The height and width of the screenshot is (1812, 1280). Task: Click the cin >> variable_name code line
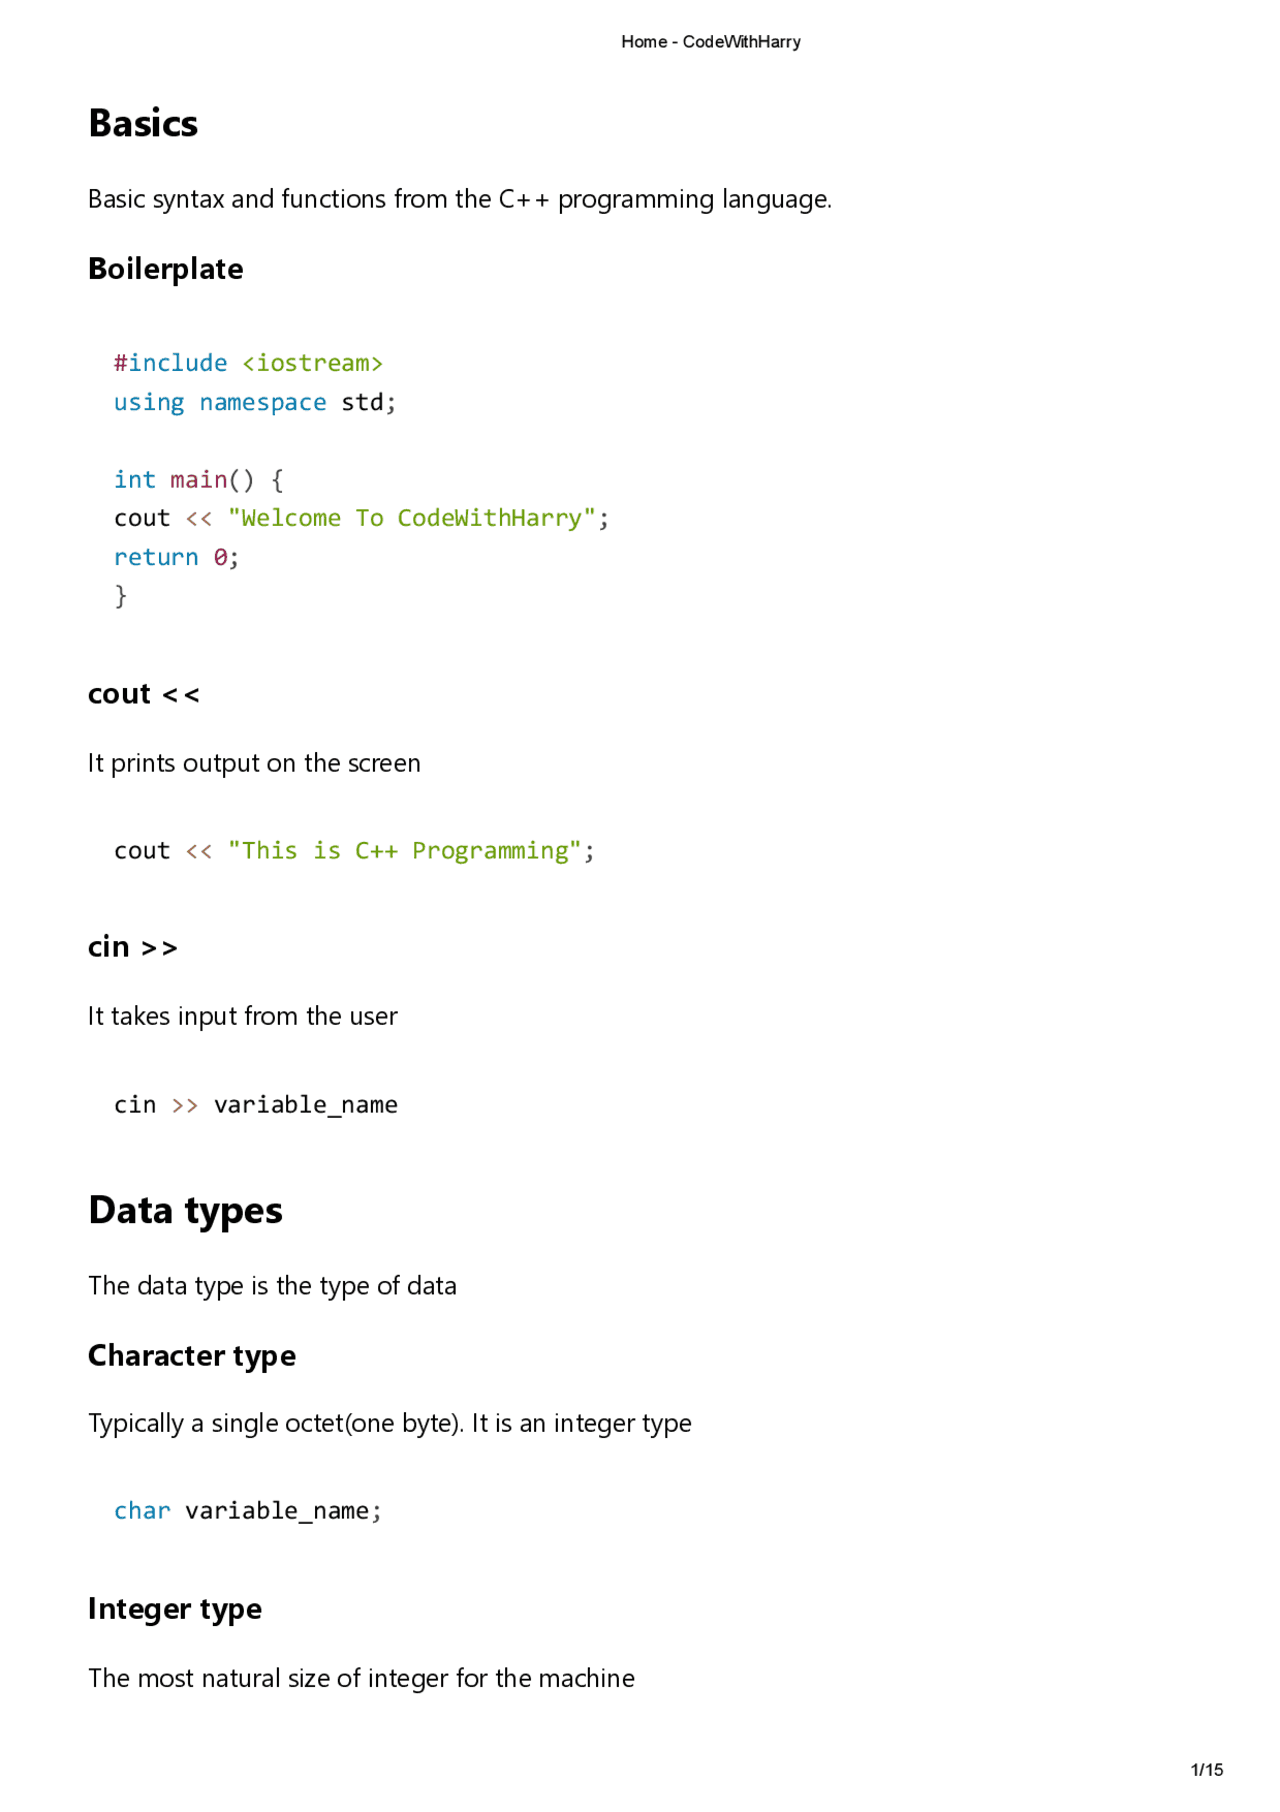(256, 1105)
